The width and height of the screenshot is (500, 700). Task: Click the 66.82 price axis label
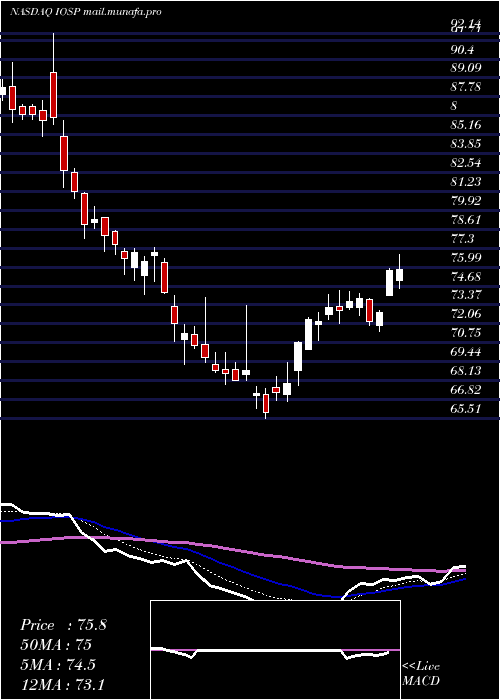[x=466, y=390]
